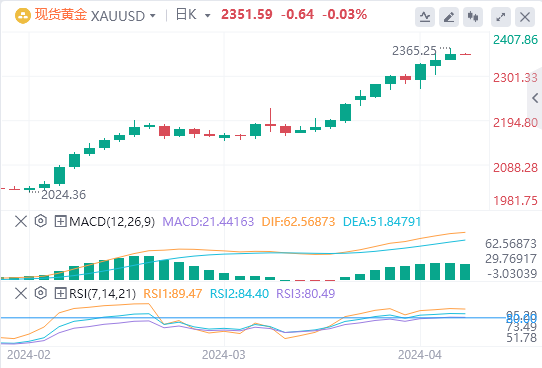Click the 2024-02 date axis label
Image resolution: width=542 pixels, height=368 pixels.
coord(29,355)
